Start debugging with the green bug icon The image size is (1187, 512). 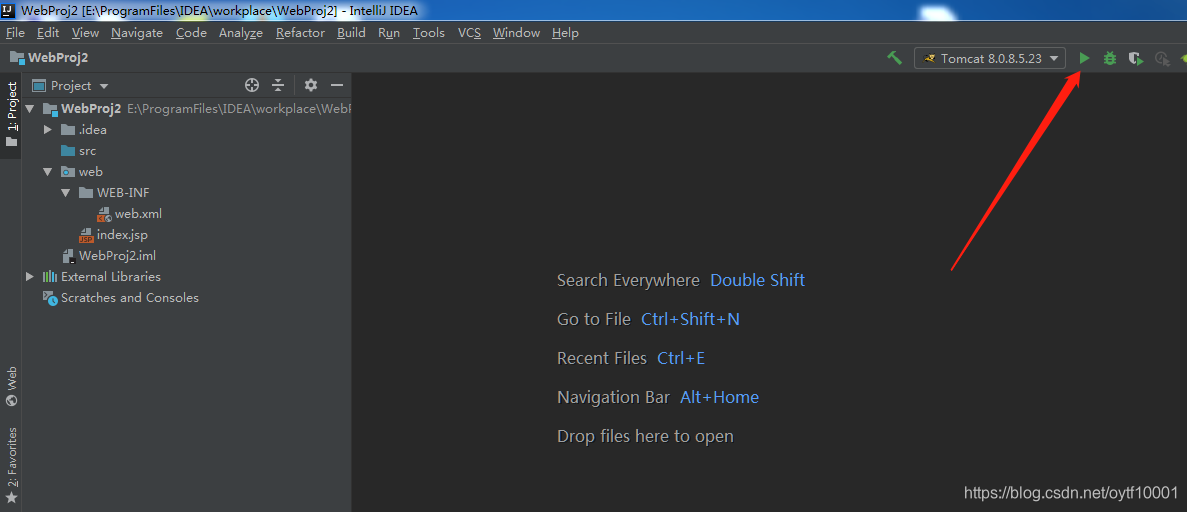(1110, 58)
